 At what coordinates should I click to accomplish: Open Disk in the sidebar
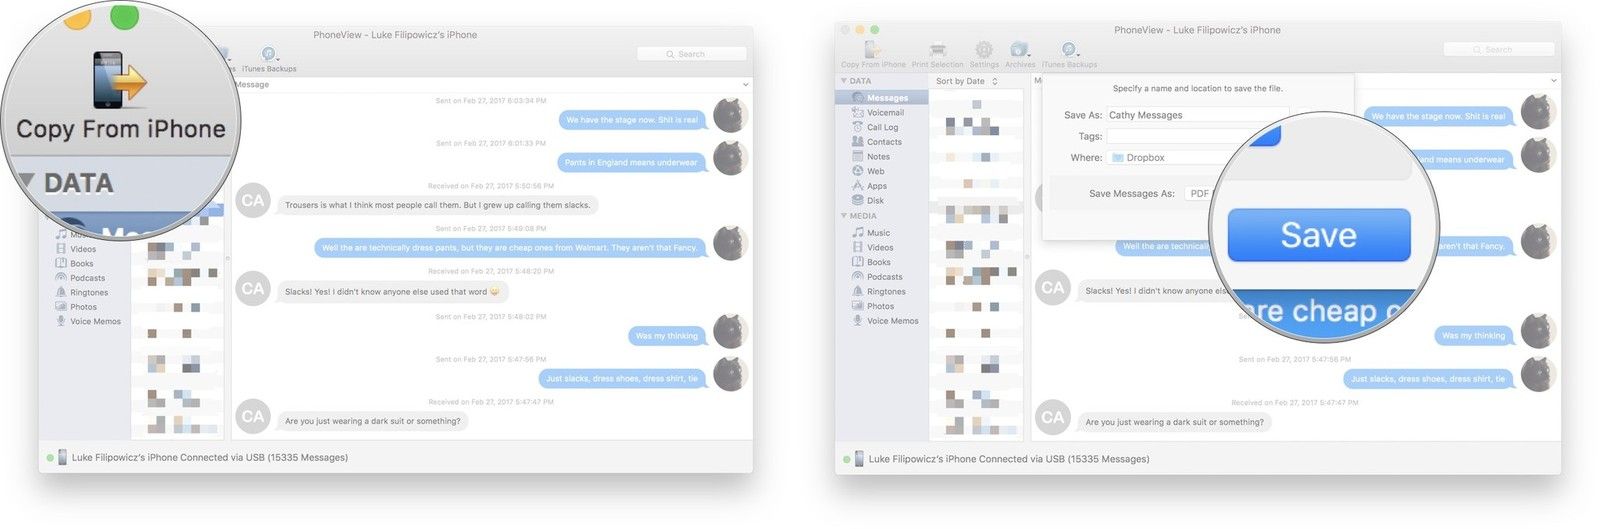click(x=875, y=201)
